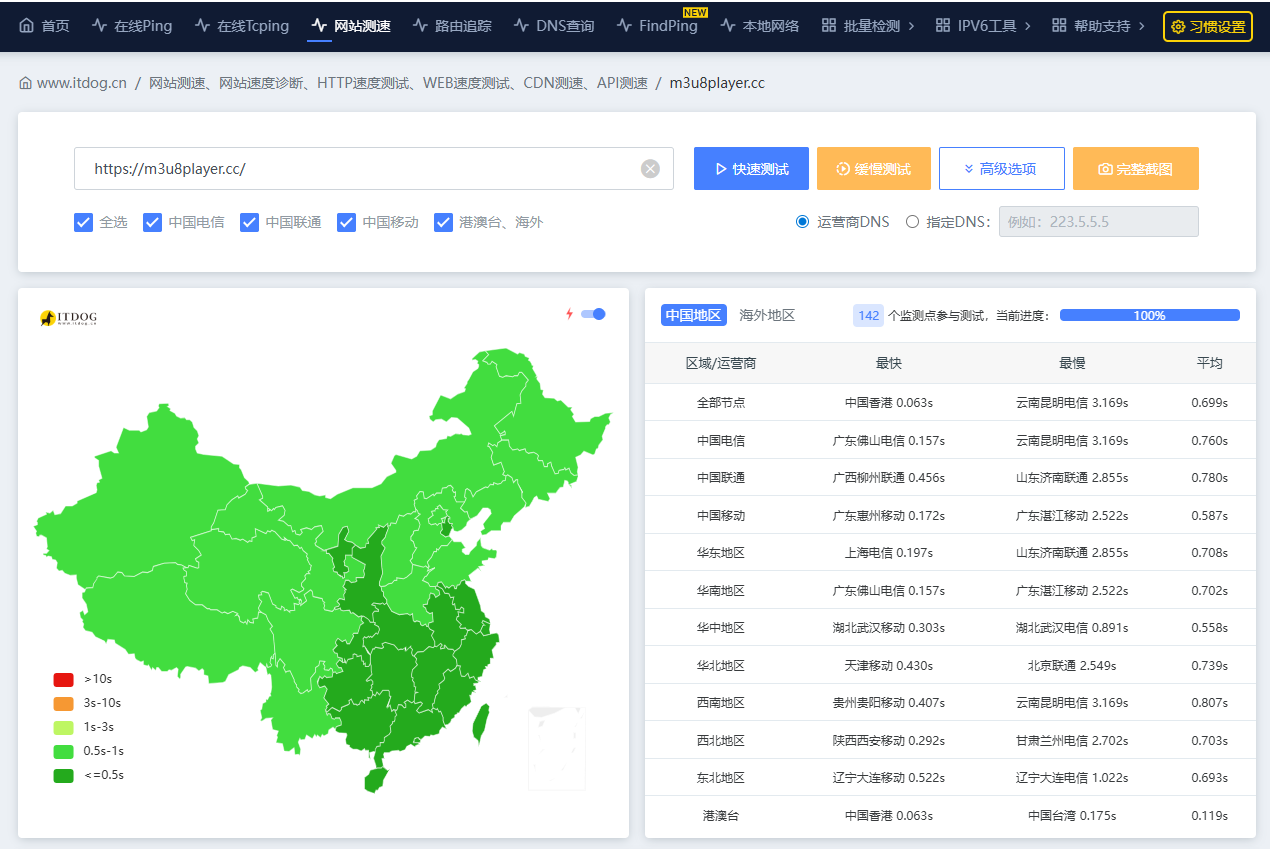This screenshot has height=849, width=1270.
Task: Click the 100% test progress bar
Action: click(x=1149, y=315)
